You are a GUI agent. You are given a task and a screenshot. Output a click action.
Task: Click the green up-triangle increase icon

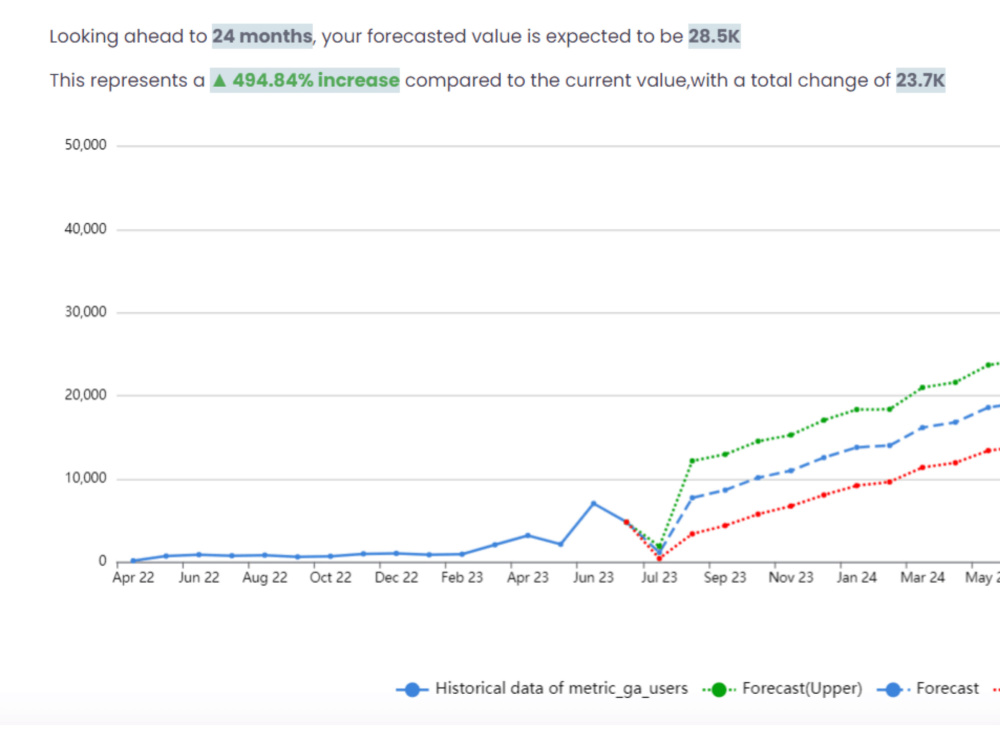coord(219,80)
